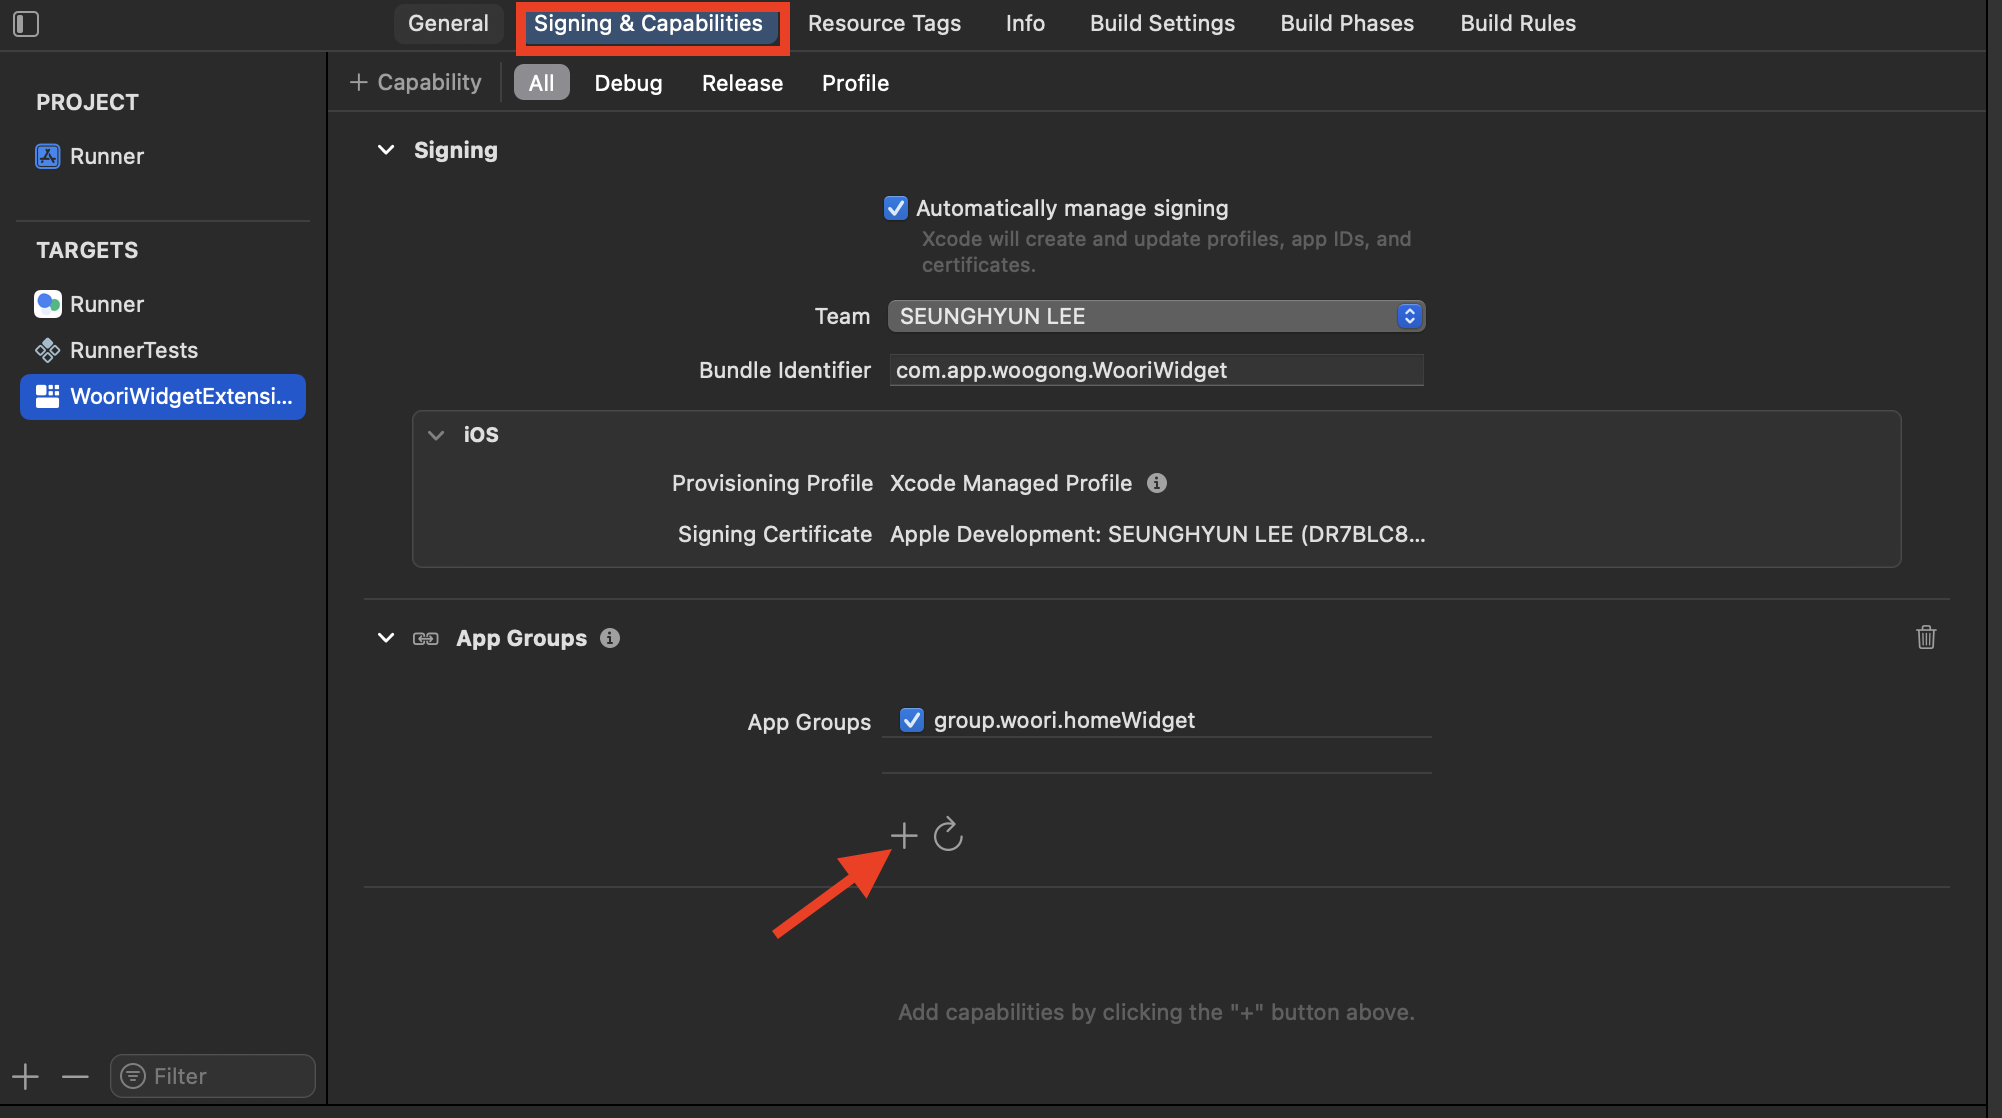This screenshot has width=2002, height=1118.
Task: Select the All configuration filter
Action: click(541, 83)
